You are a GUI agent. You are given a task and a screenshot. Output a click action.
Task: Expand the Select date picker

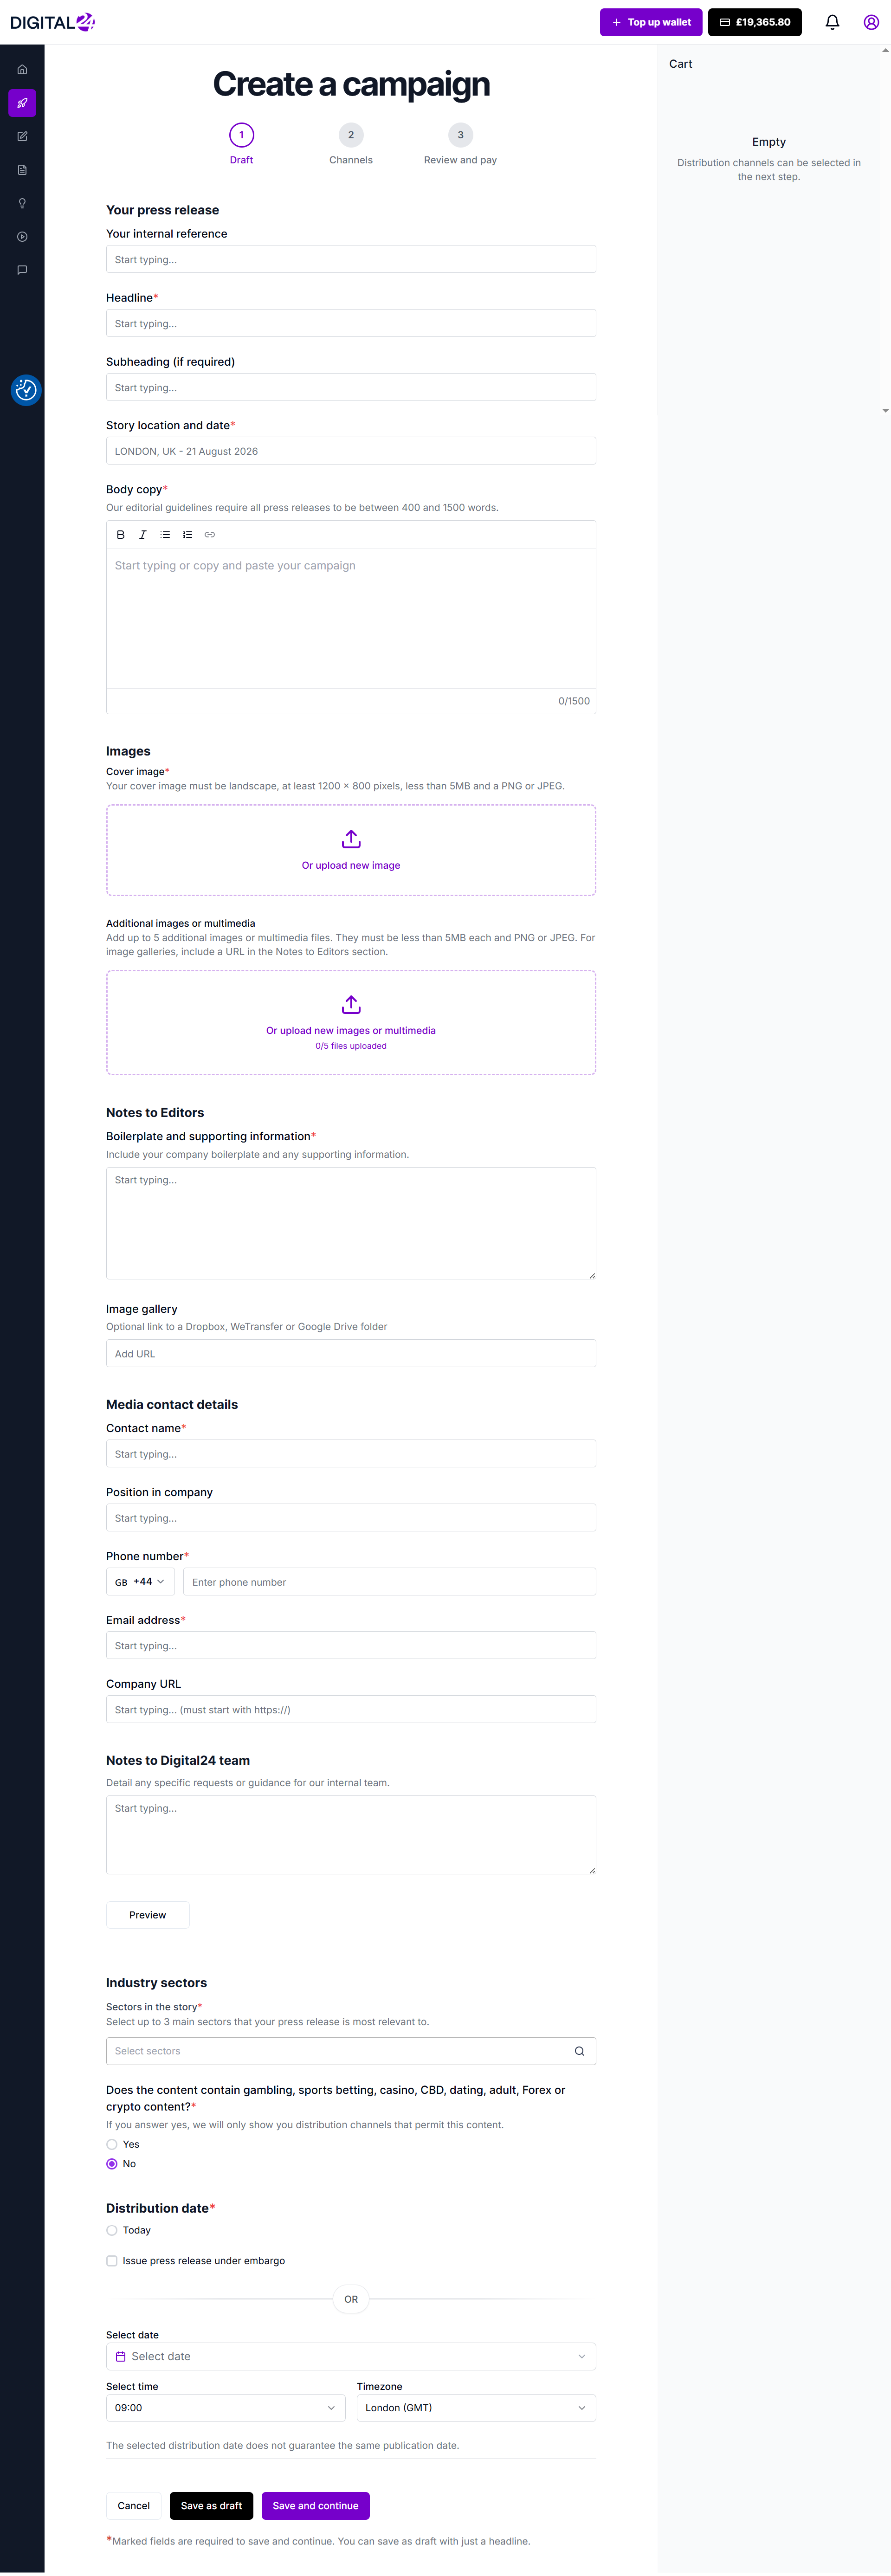click(x=350, y=2356)
